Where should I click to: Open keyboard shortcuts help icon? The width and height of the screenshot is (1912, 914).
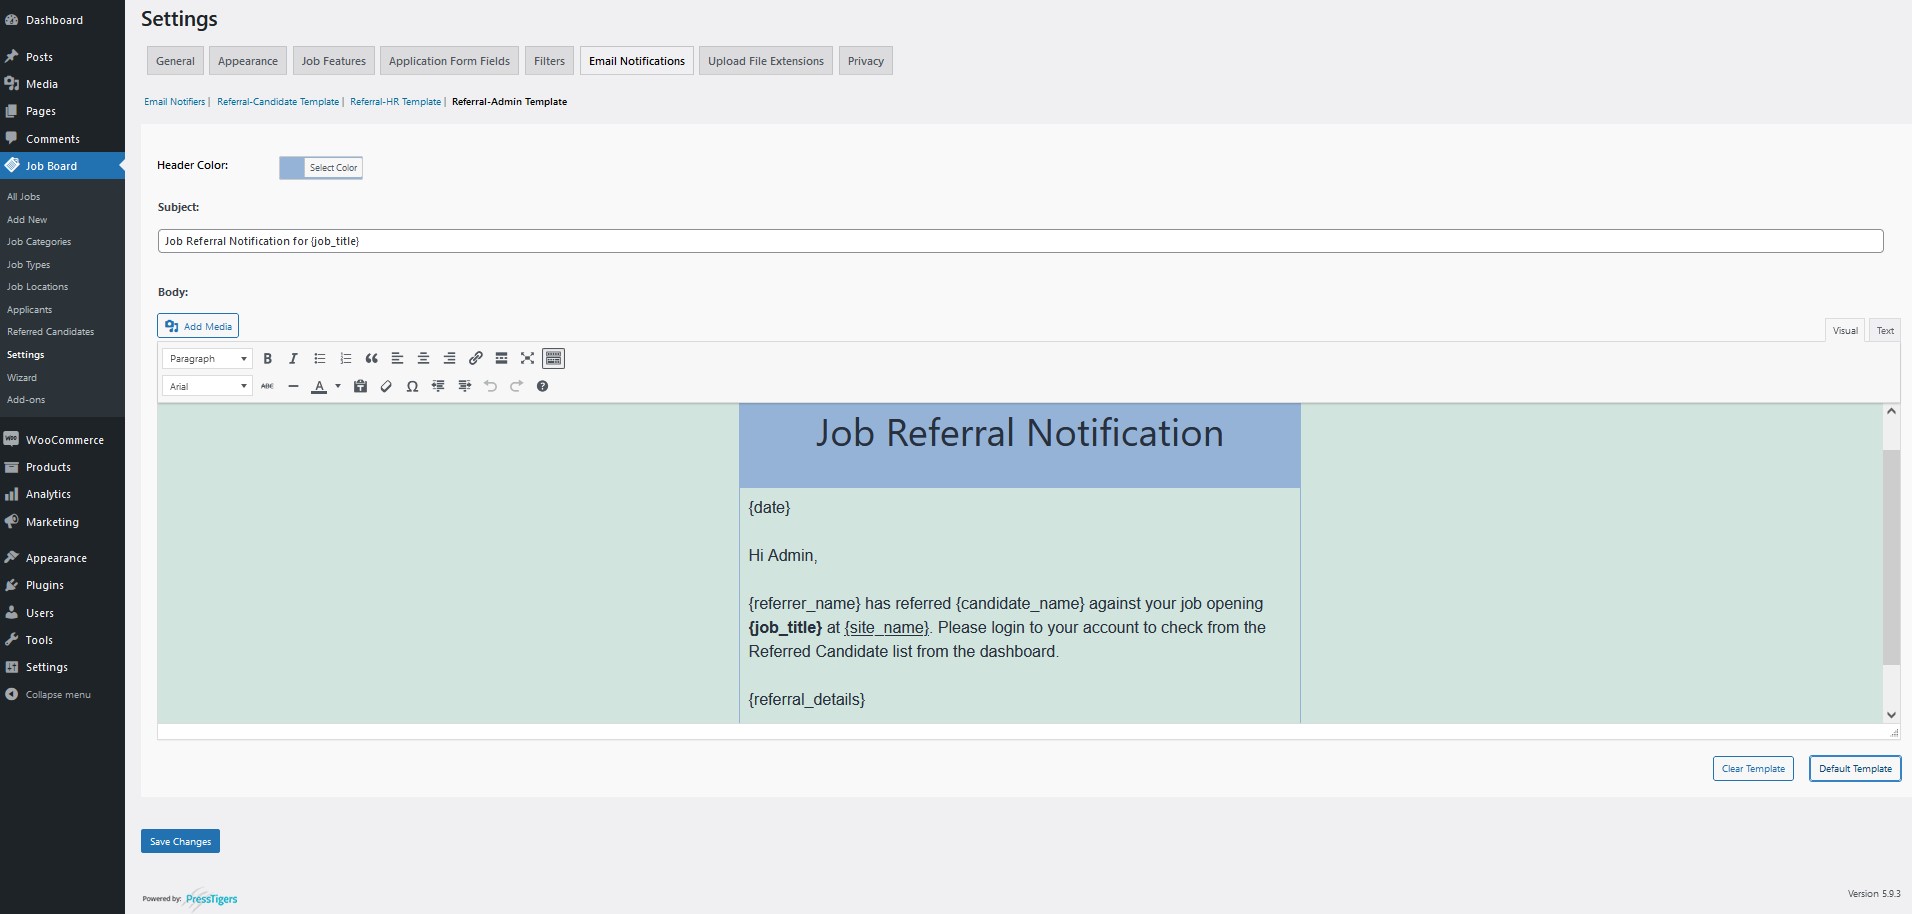[542, 386]
